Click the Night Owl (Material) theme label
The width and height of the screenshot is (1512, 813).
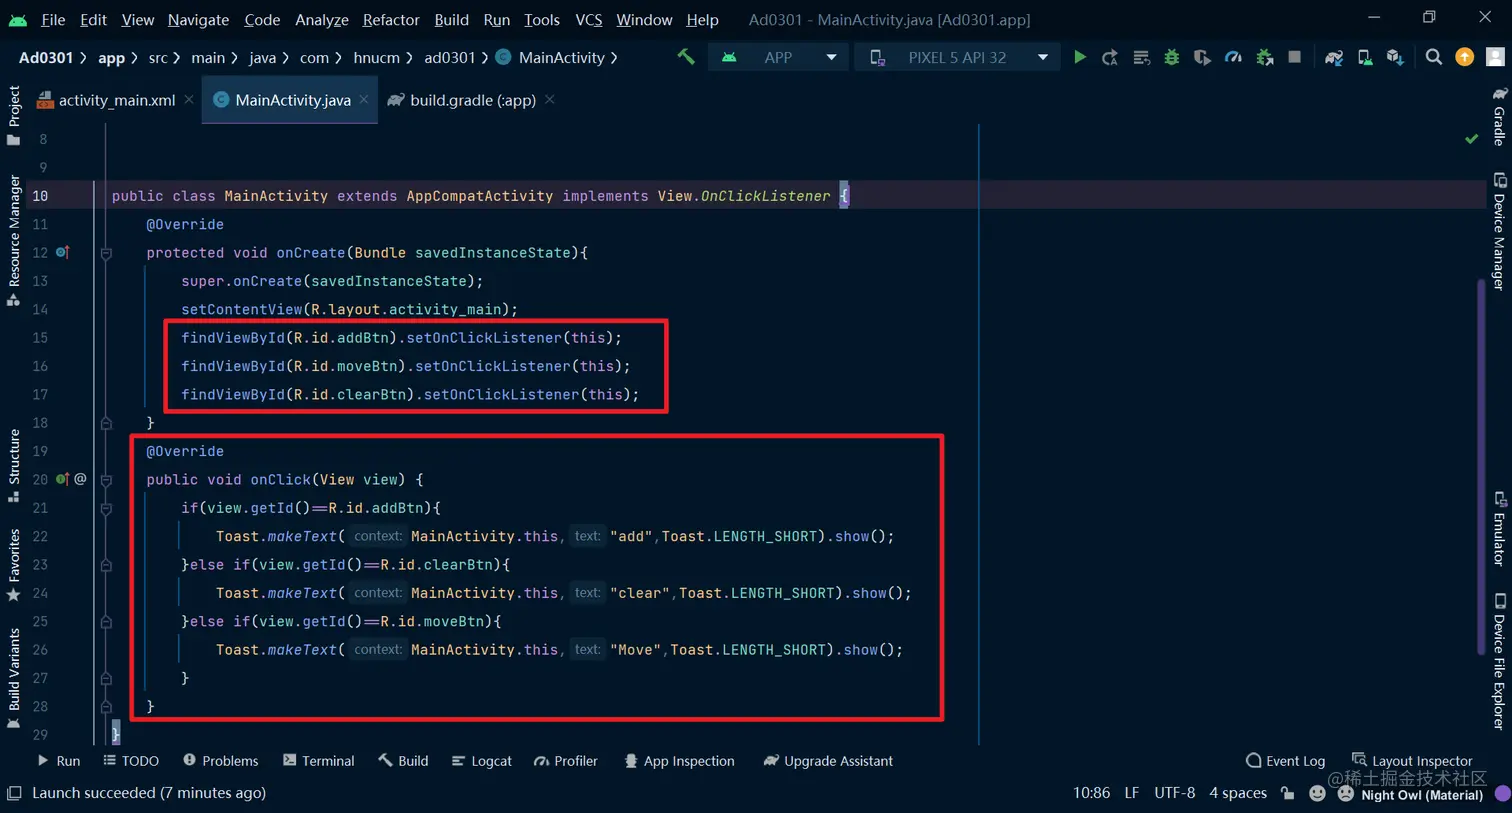(1422, 795)
